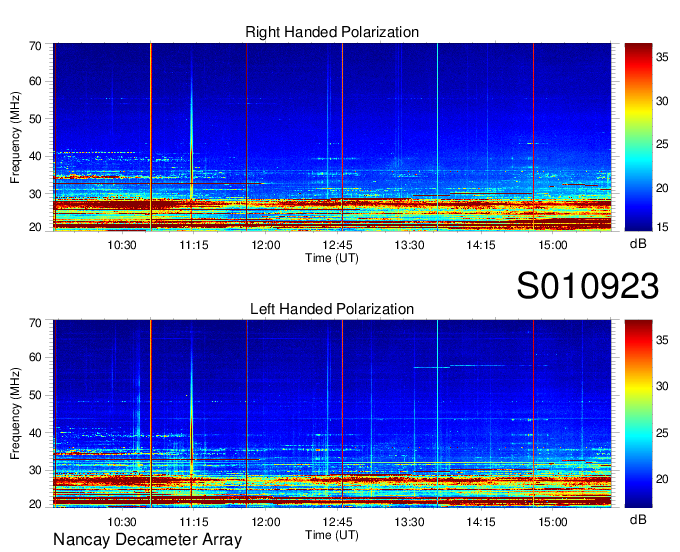The width and height of the screenshot is (680, 552).
Task: Click "Time (UT)" label under Left Handed plot
Action: point(332,535)
